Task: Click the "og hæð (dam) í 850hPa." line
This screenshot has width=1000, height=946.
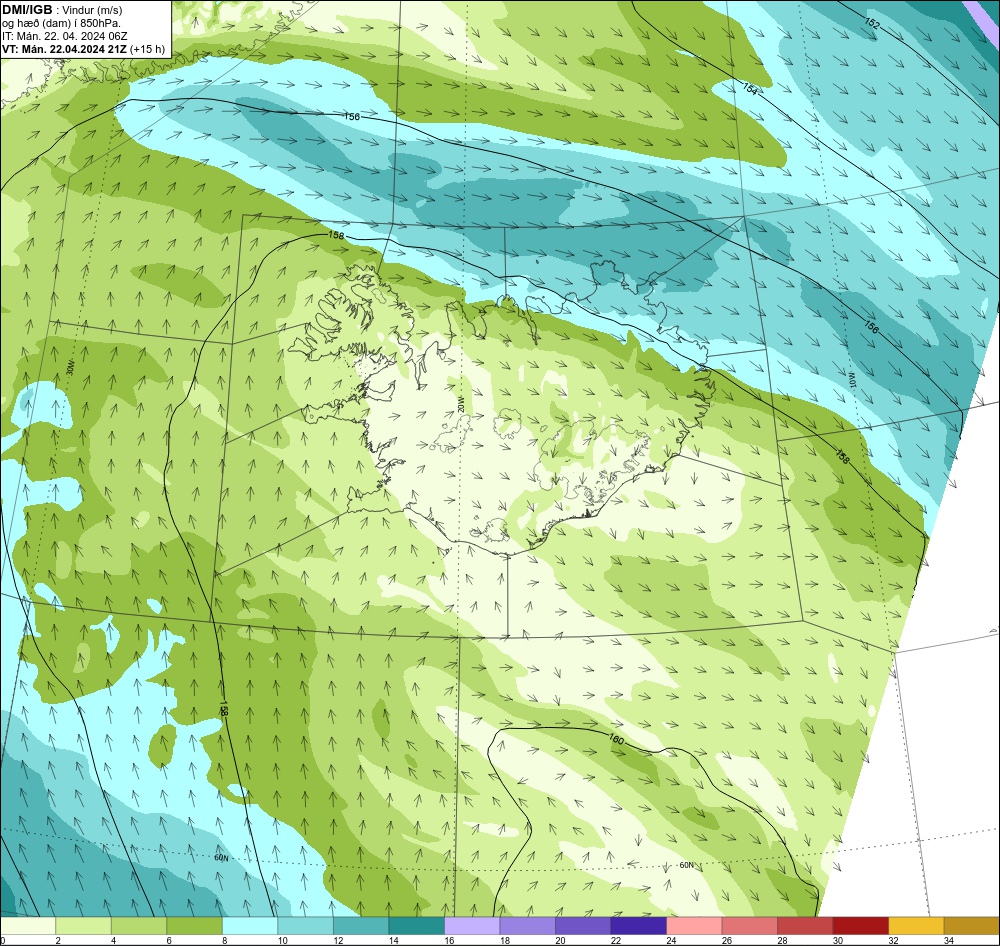Action: 61,23
